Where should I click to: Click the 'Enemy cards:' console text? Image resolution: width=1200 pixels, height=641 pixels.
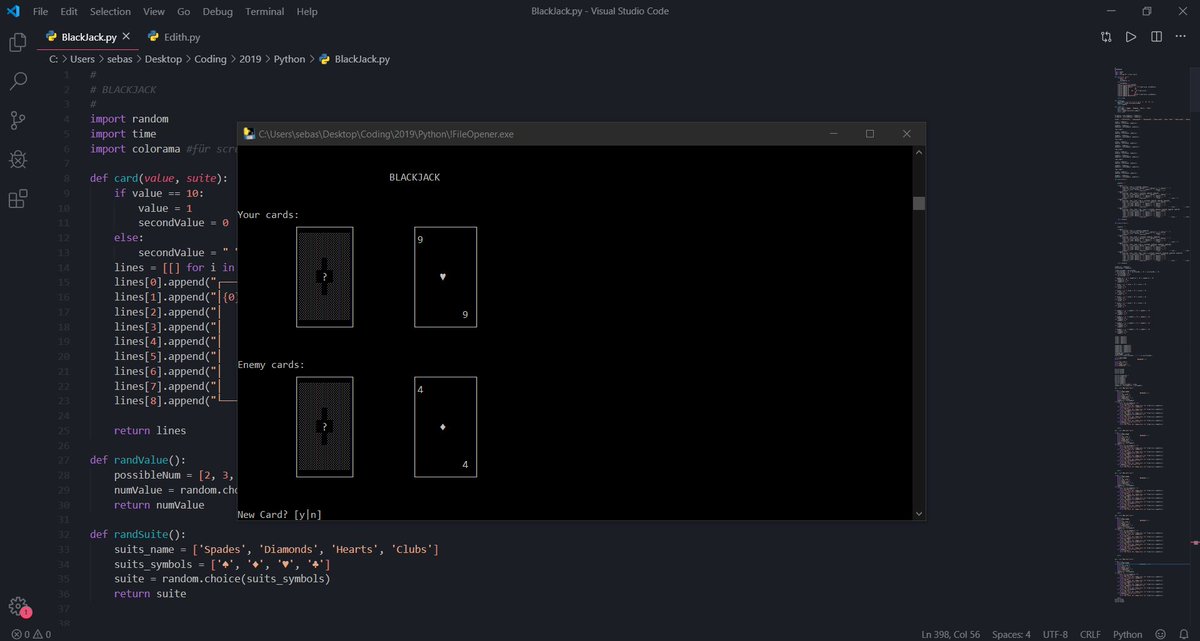tap(271, 365)
